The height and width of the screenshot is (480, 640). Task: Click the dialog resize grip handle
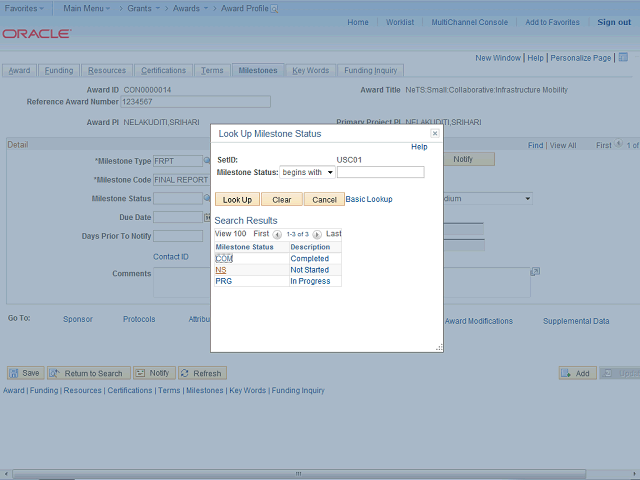pos(439,347)
